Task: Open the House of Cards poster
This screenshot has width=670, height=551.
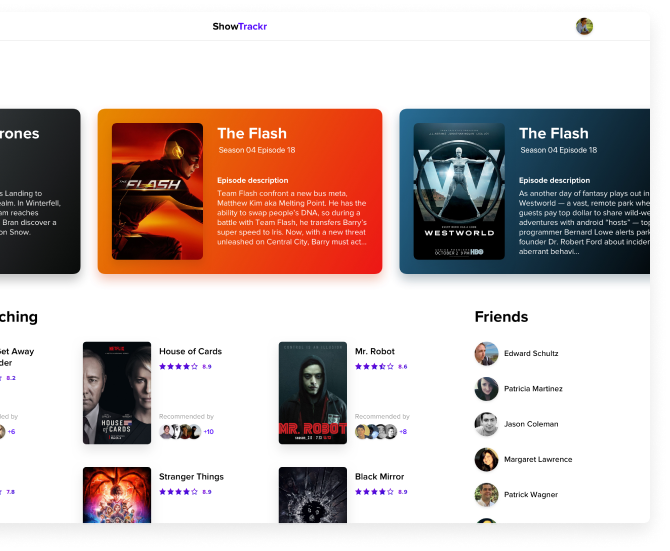Action: 117,393
